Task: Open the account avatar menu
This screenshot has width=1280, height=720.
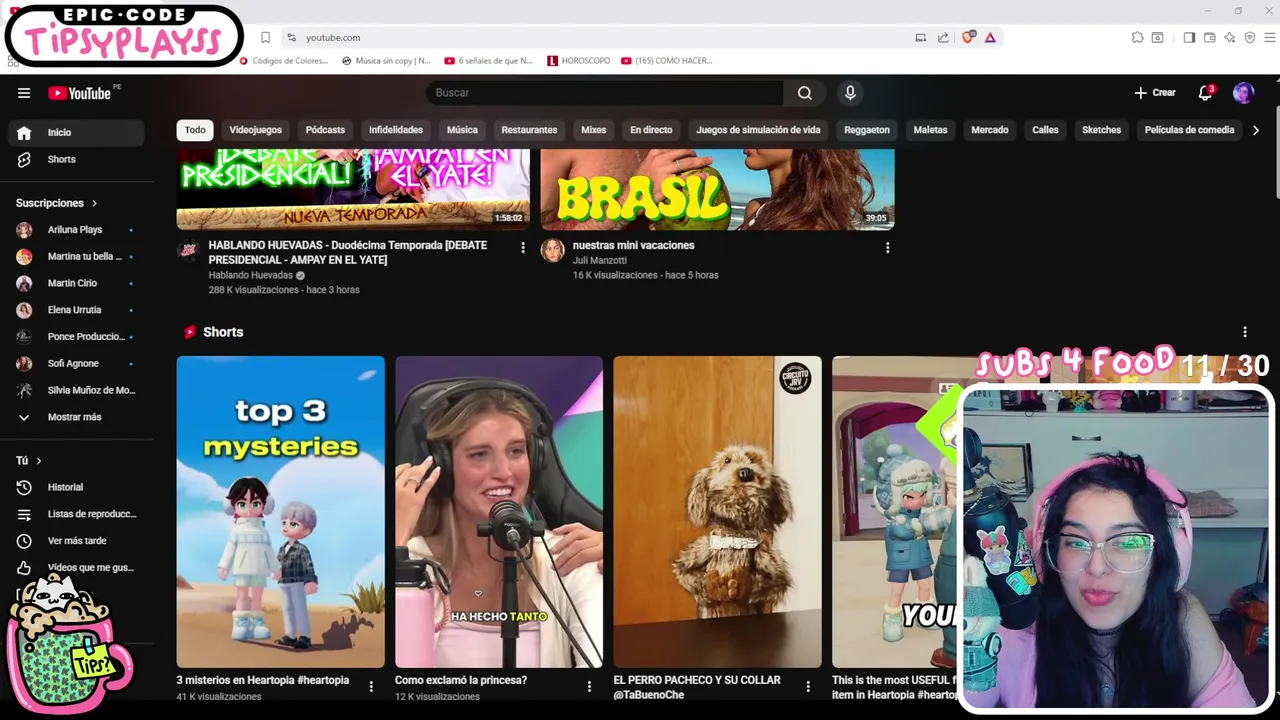Action: (x=1243, y=93)
